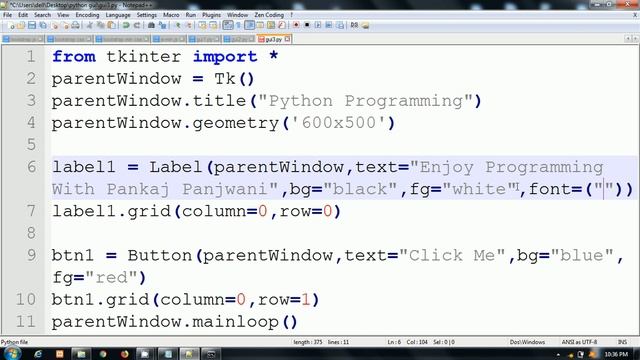This screenshot has height=360, width=640.
Task: Click the Open file toolbar icon
Action: pos(20,25)
